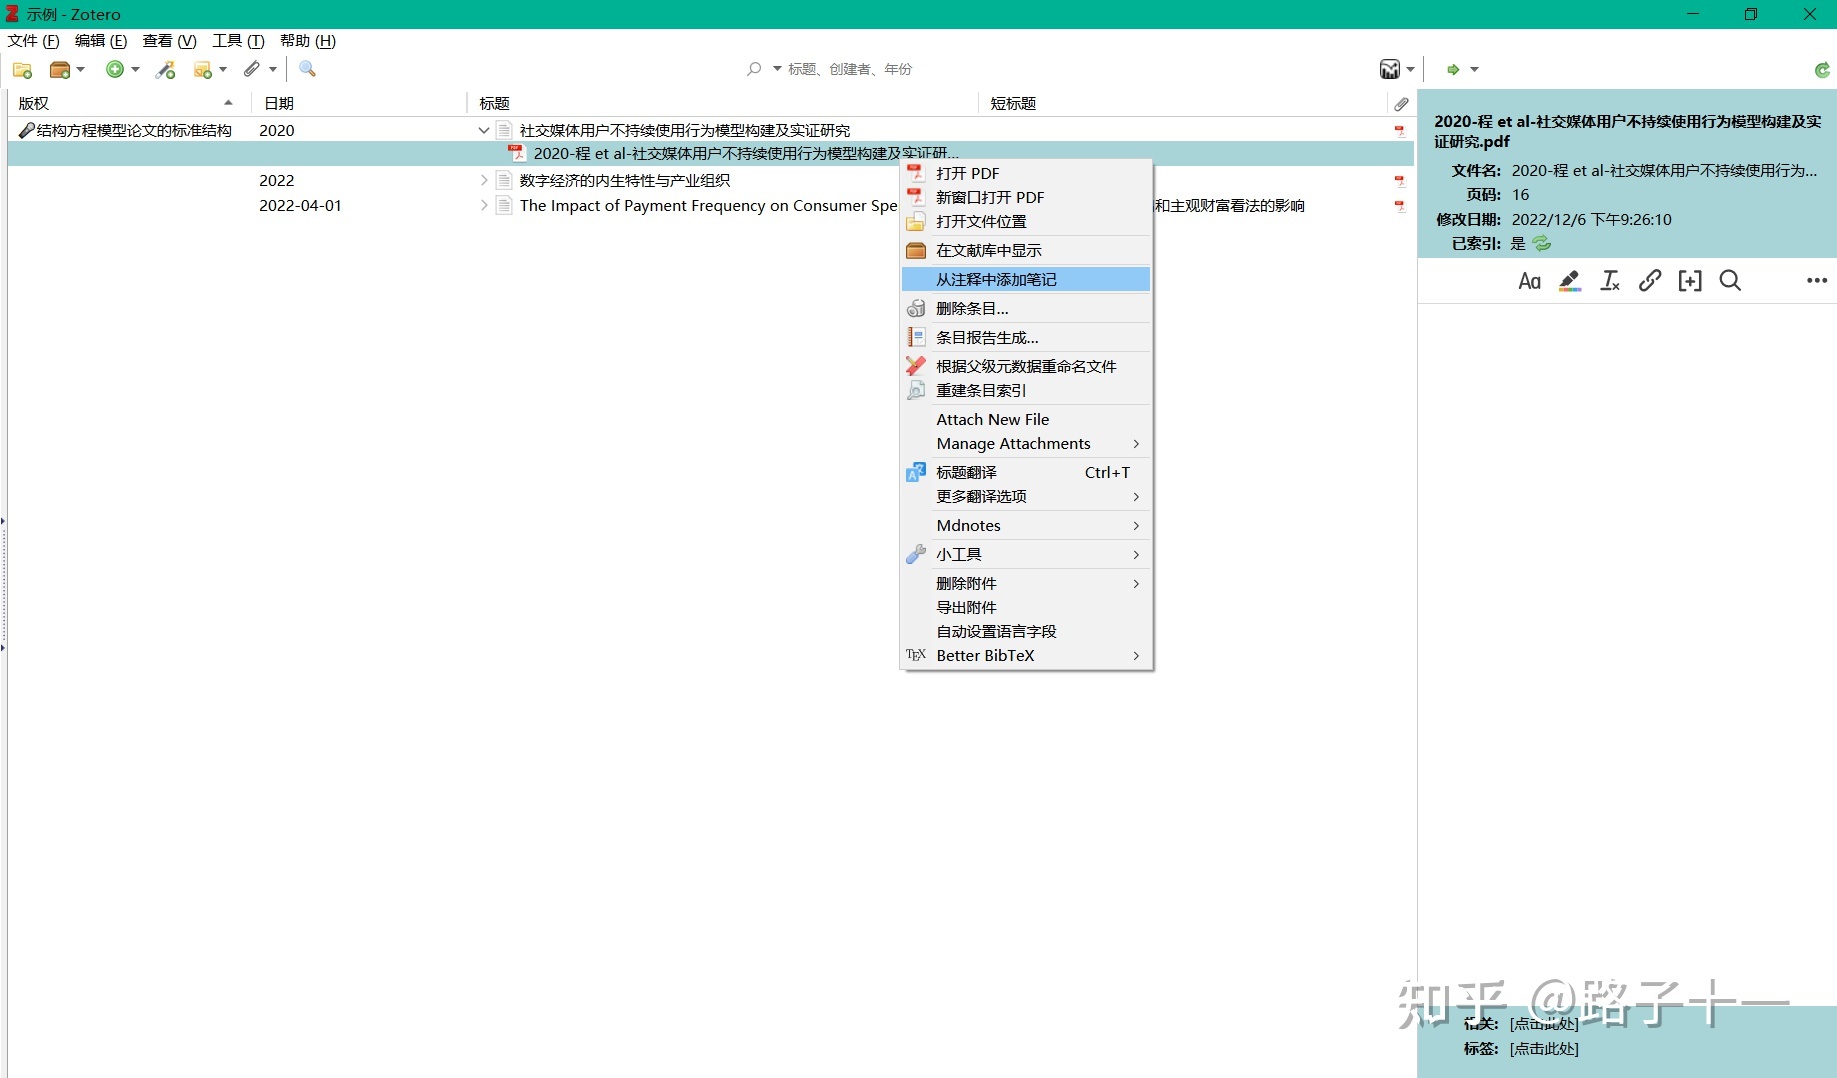Click 标签 [点击此处] to add tag
1837x1078 pixels.
coord(1543,1049)
